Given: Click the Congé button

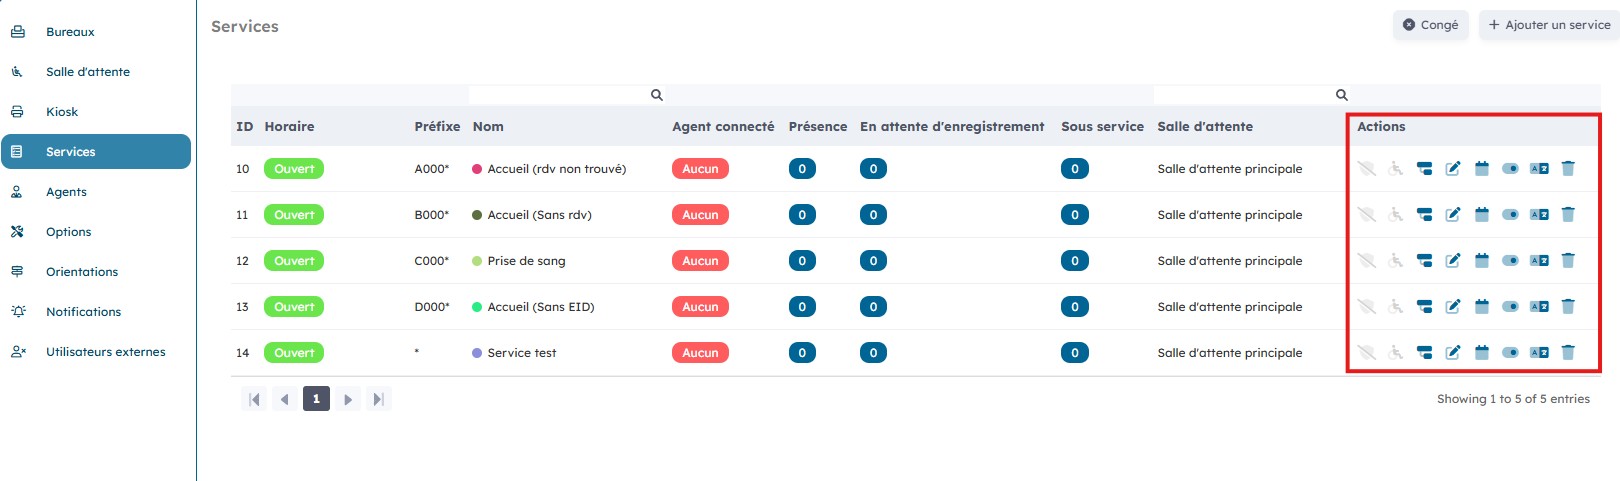Looking at the screenshot, I should [x=1430, y=25].
